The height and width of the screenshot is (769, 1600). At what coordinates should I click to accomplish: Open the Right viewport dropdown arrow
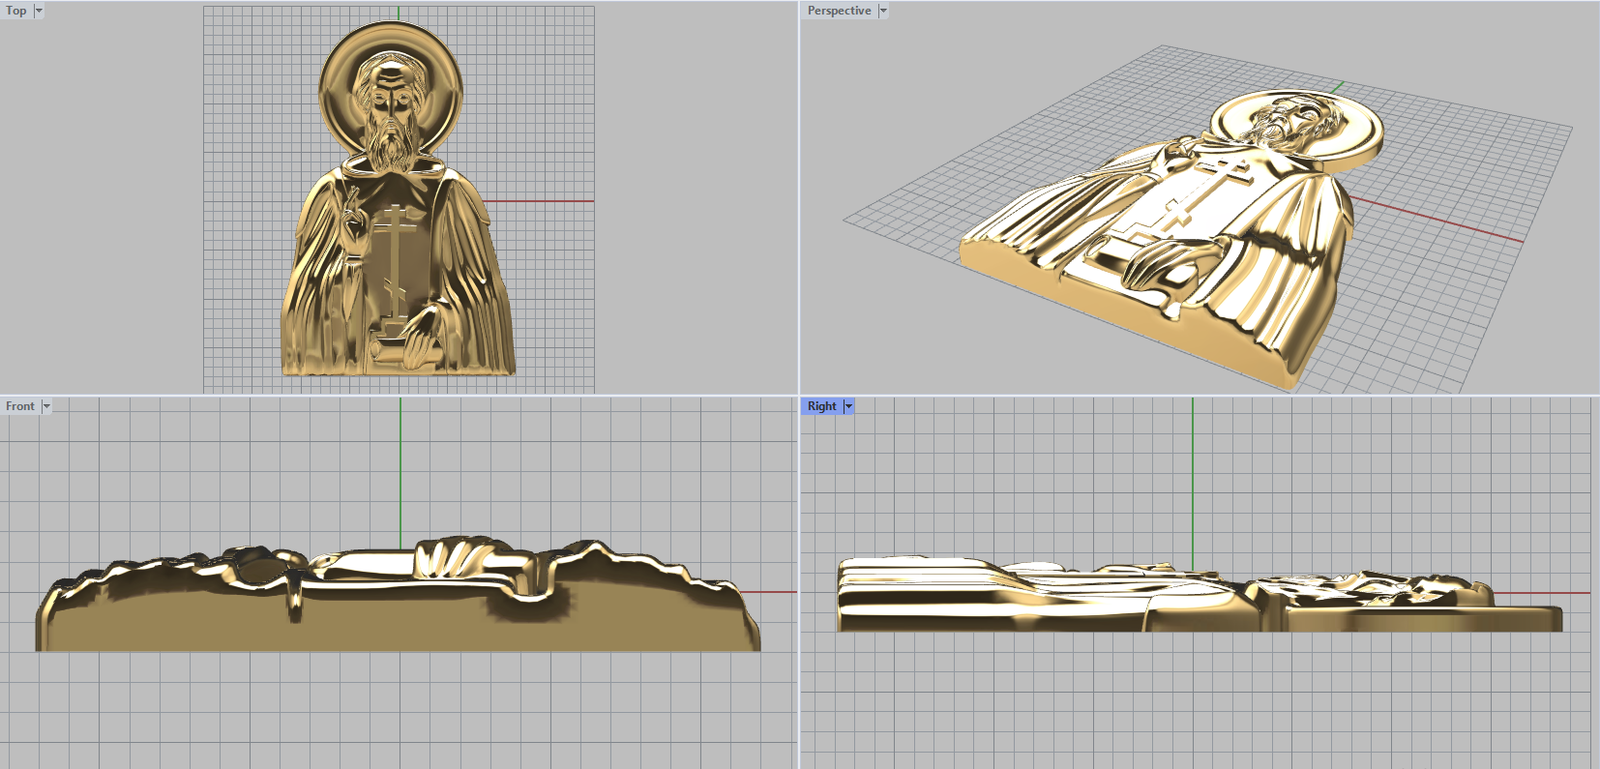click(849, 406)
